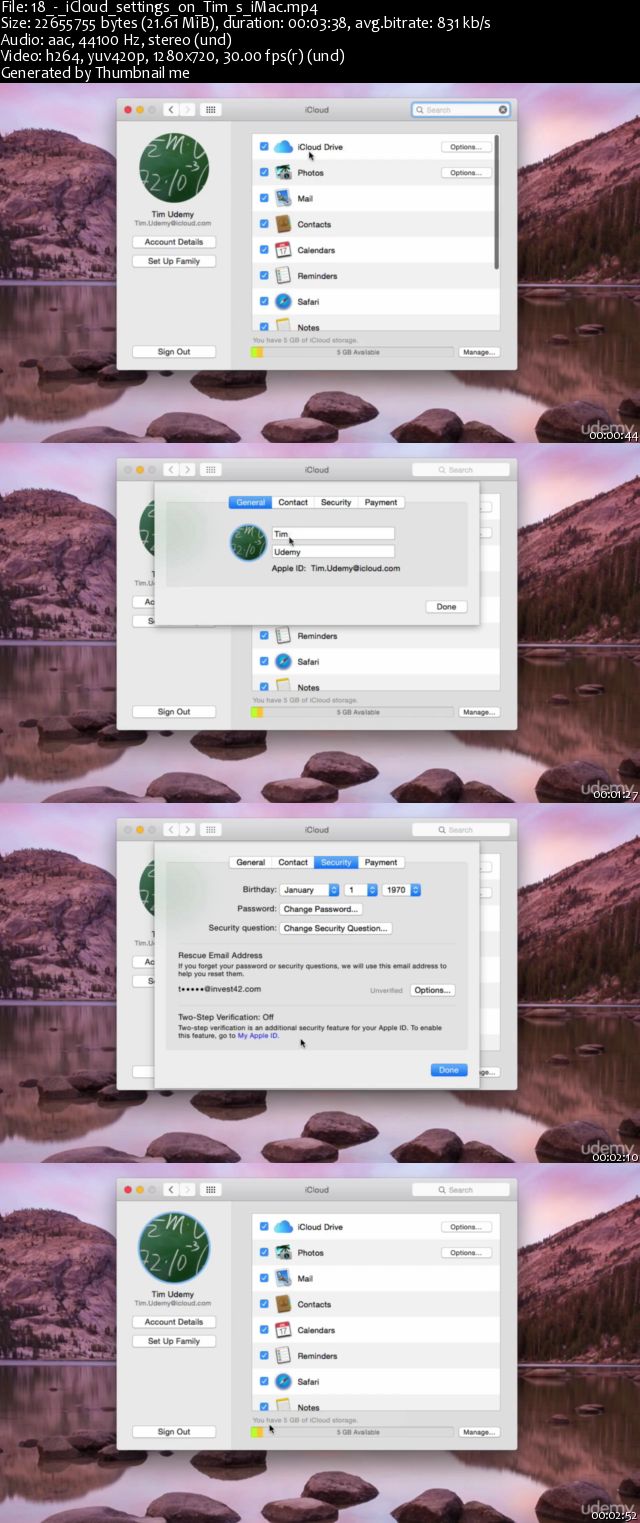Click Account Details button in the 00:00:44 frame

coord(174,242)
